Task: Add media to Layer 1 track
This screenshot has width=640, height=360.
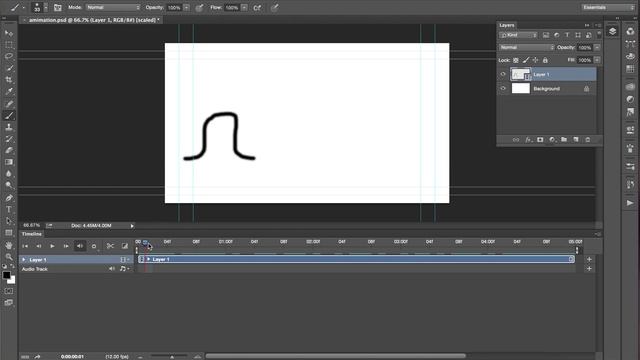Action: point(589,260)
